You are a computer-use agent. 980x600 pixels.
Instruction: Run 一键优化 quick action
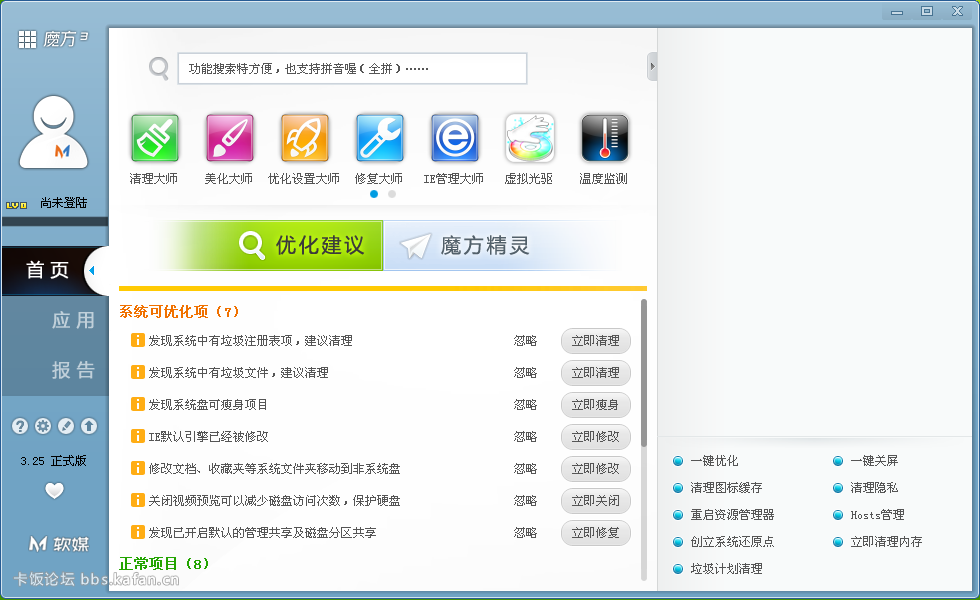[714, 461]
